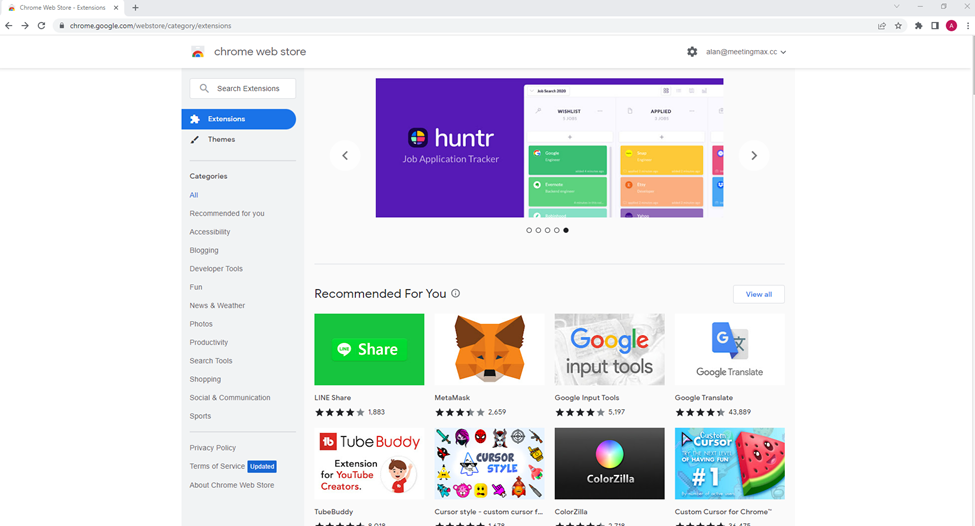Select the News & Weather category

click(217, 305)
